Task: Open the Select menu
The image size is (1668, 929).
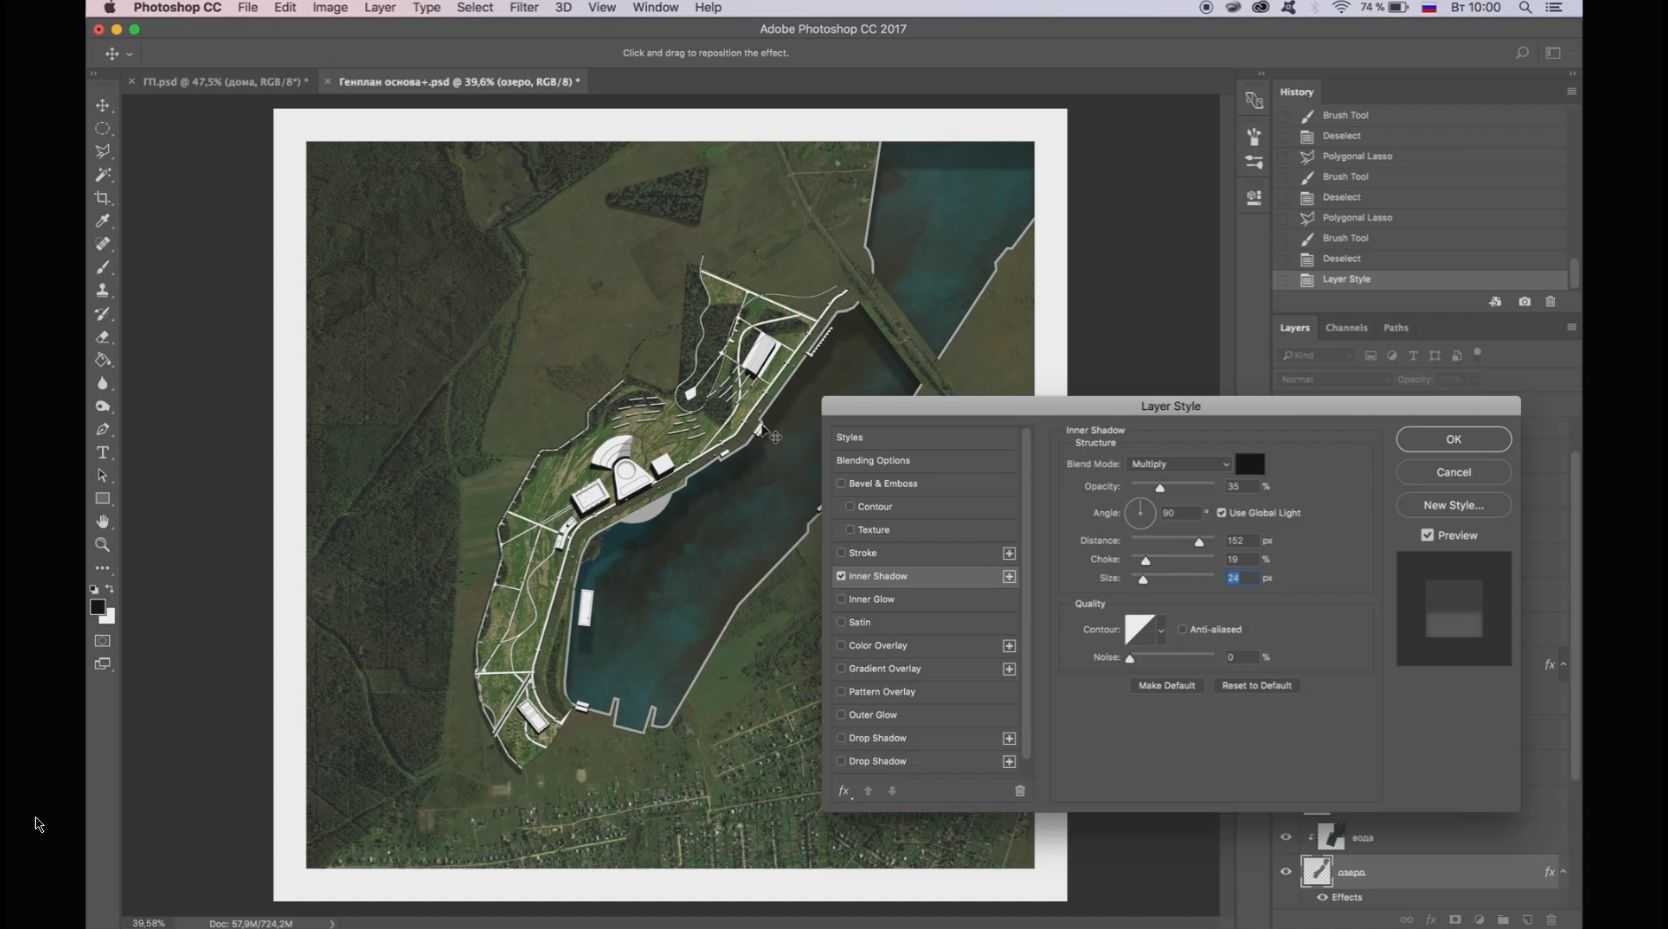Action: [x=475, y=7]
